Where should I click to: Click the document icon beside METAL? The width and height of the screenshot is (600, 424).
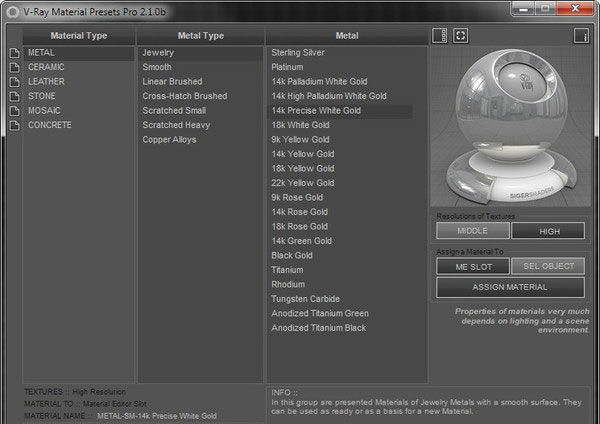click(15, 53)
